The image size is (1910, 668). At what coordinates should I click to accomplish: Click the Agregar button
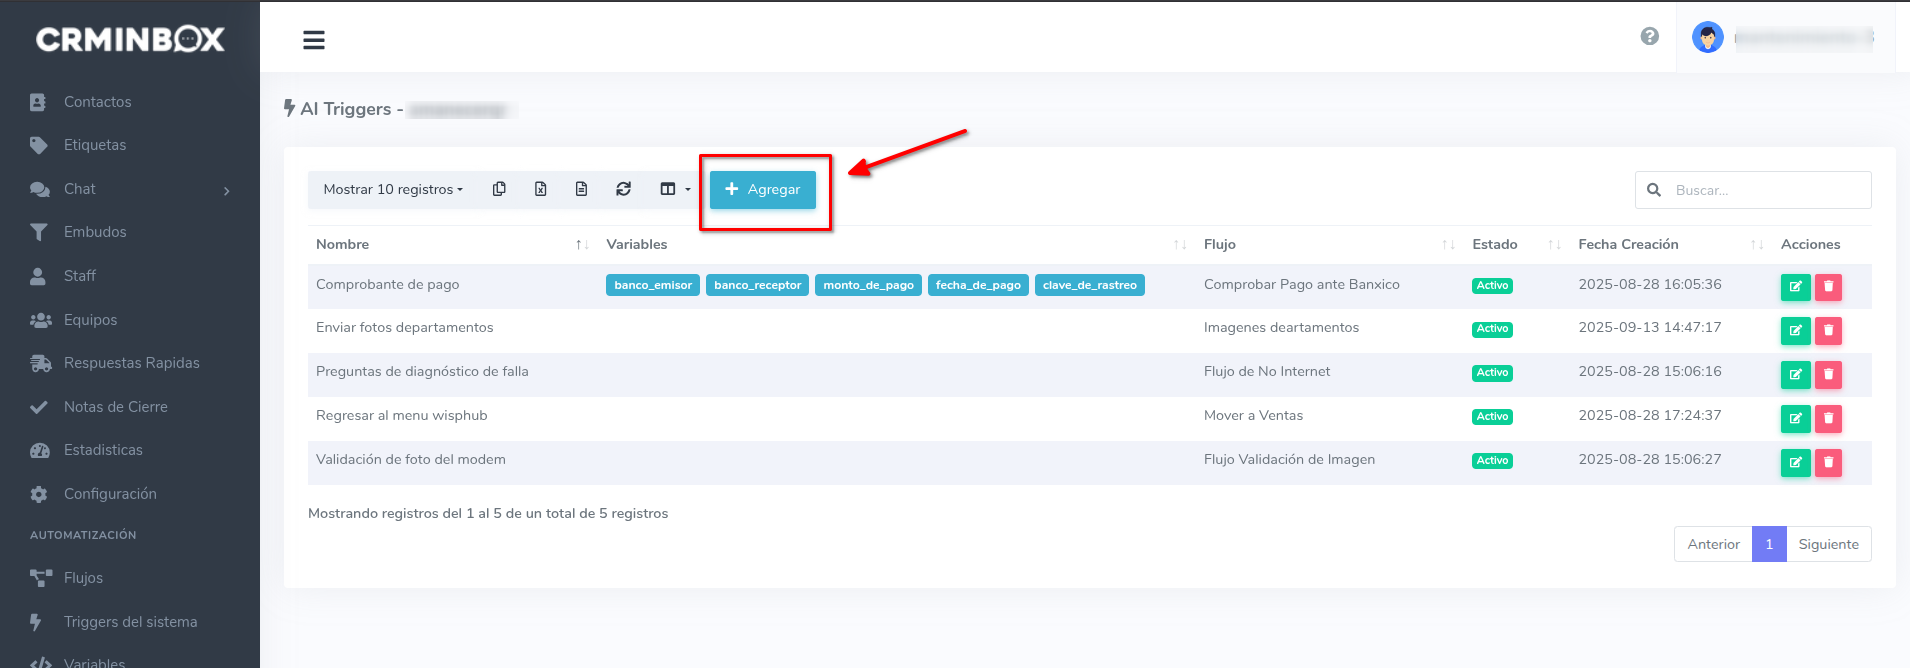pos(762,189)
